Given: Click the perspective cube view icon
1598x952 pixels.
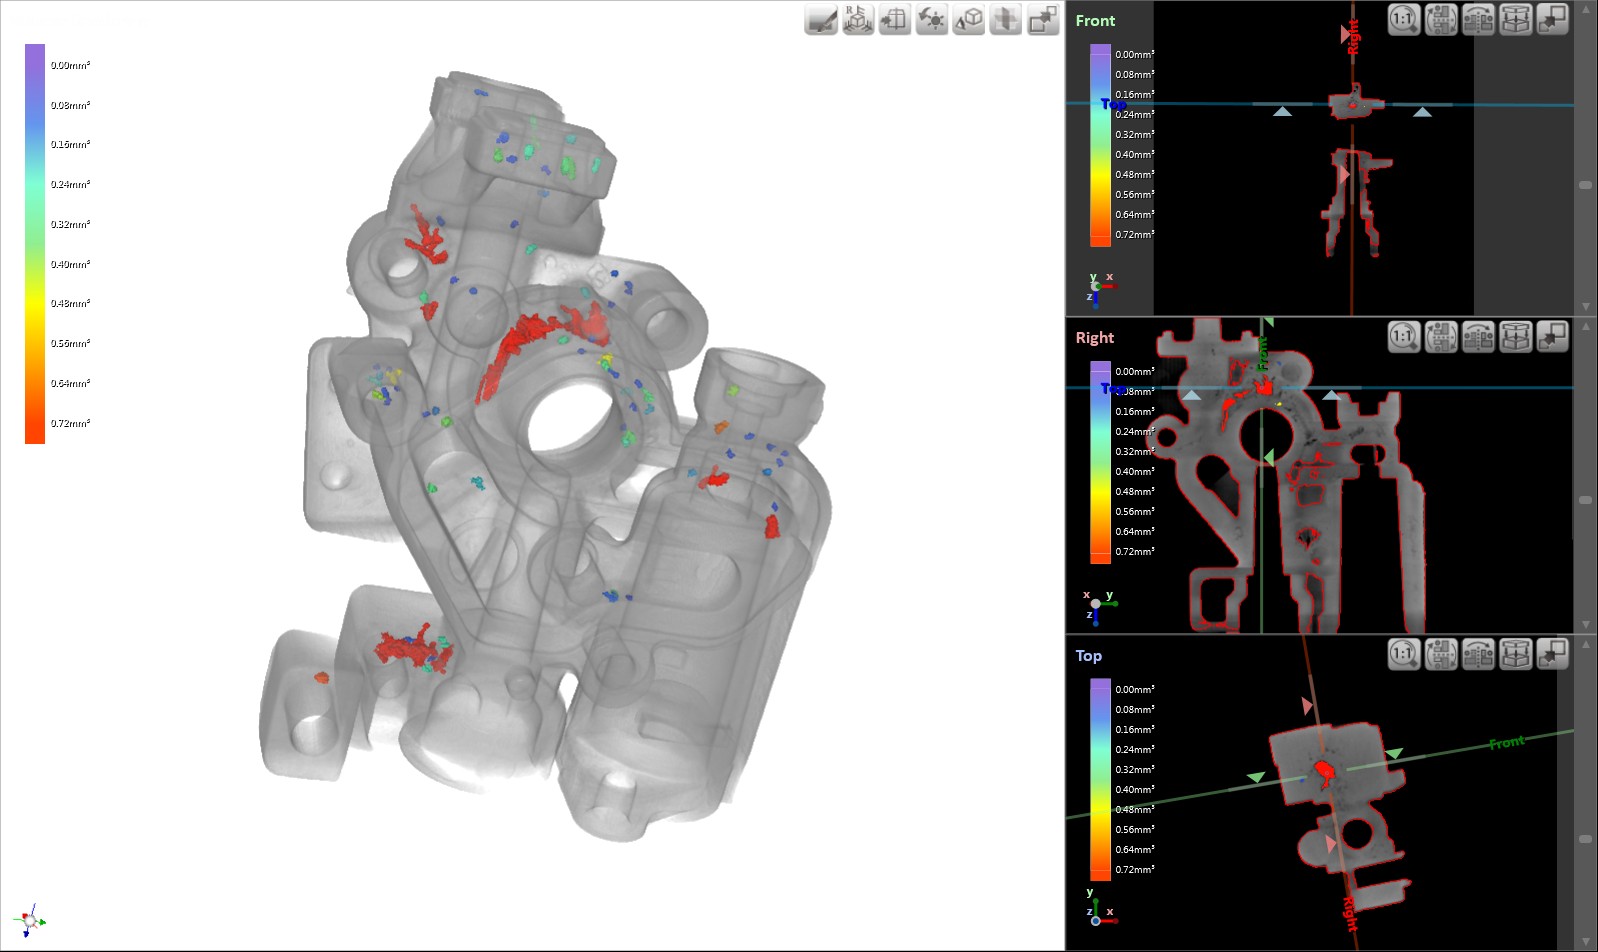Looking at the screenshot, I should (x=969, y=20).
